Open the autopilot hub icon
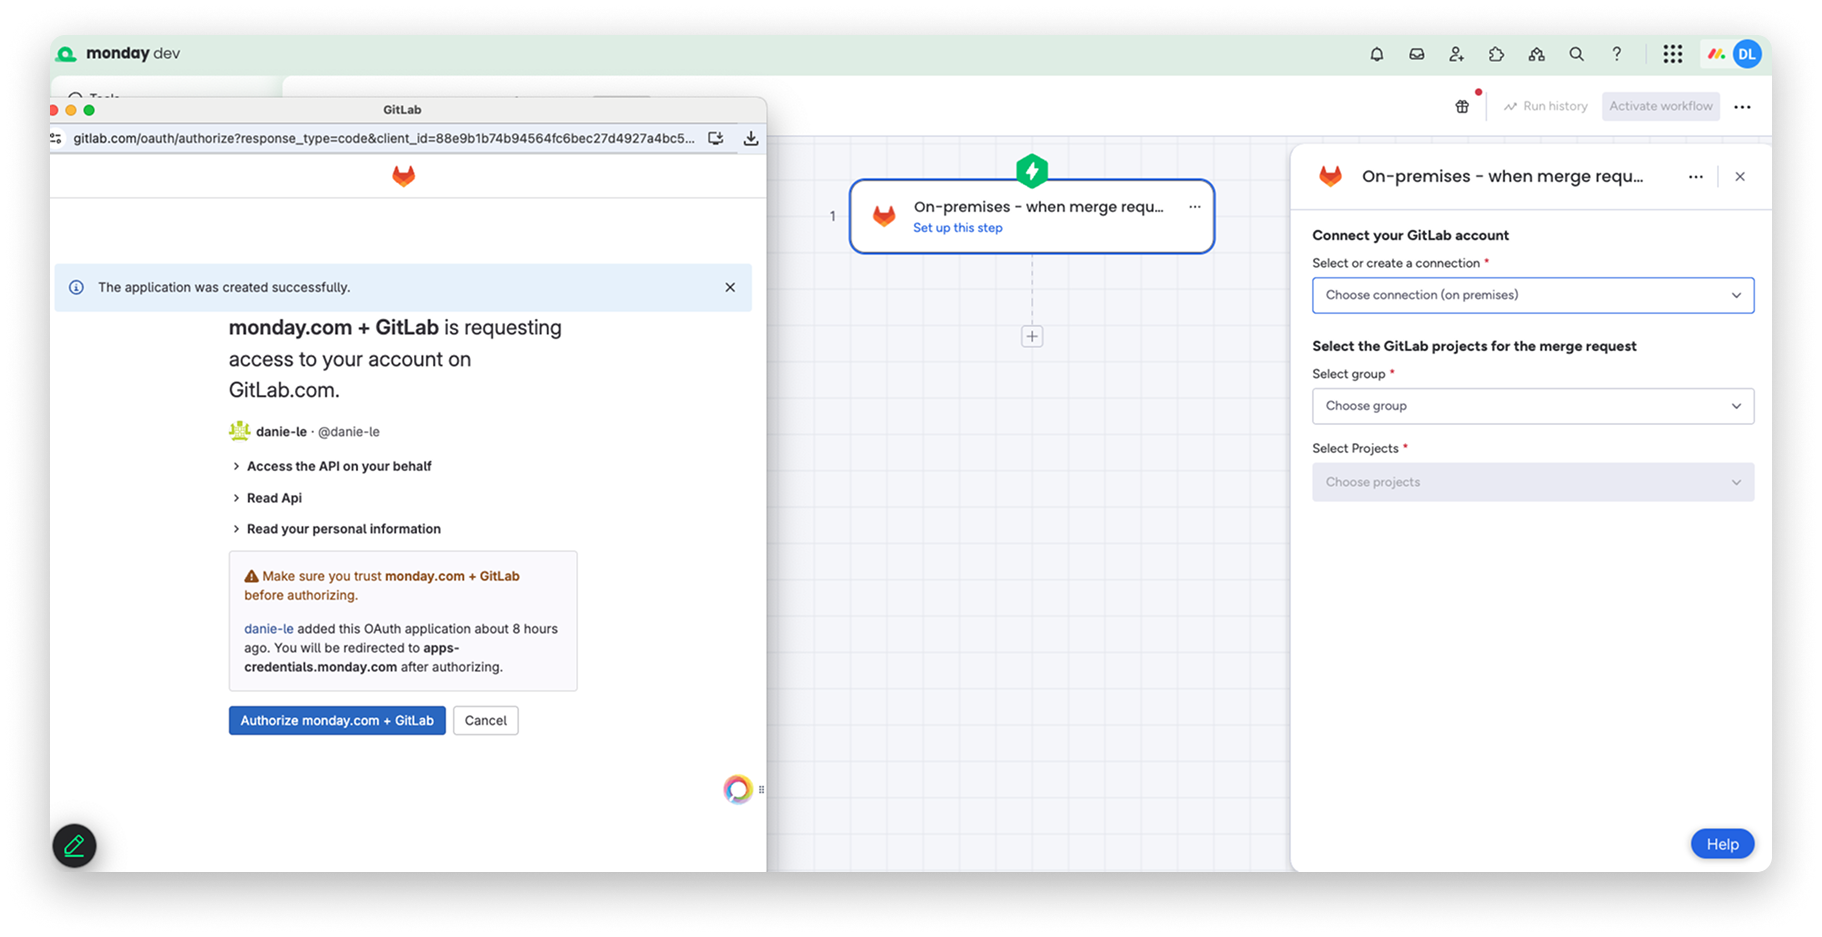The height and width of the screenshot is (937, 1822). coord(1536,54)
